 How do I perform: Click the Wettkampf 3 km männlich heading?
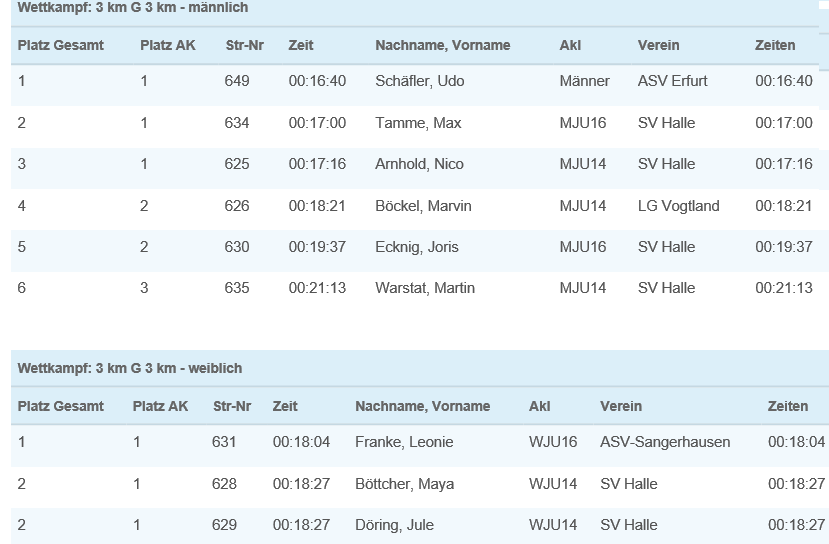pyautogui.click(x=133, y=7)
